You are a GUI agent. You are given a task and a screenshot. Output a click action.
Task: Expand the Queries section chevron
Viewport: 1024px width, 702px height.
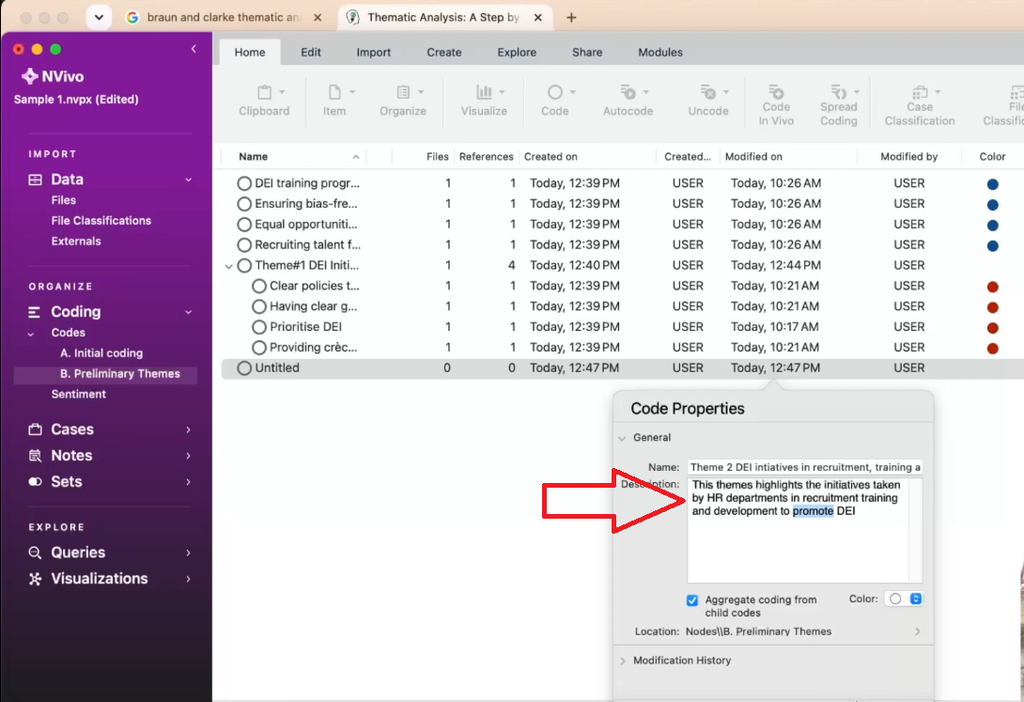point(188,553)
